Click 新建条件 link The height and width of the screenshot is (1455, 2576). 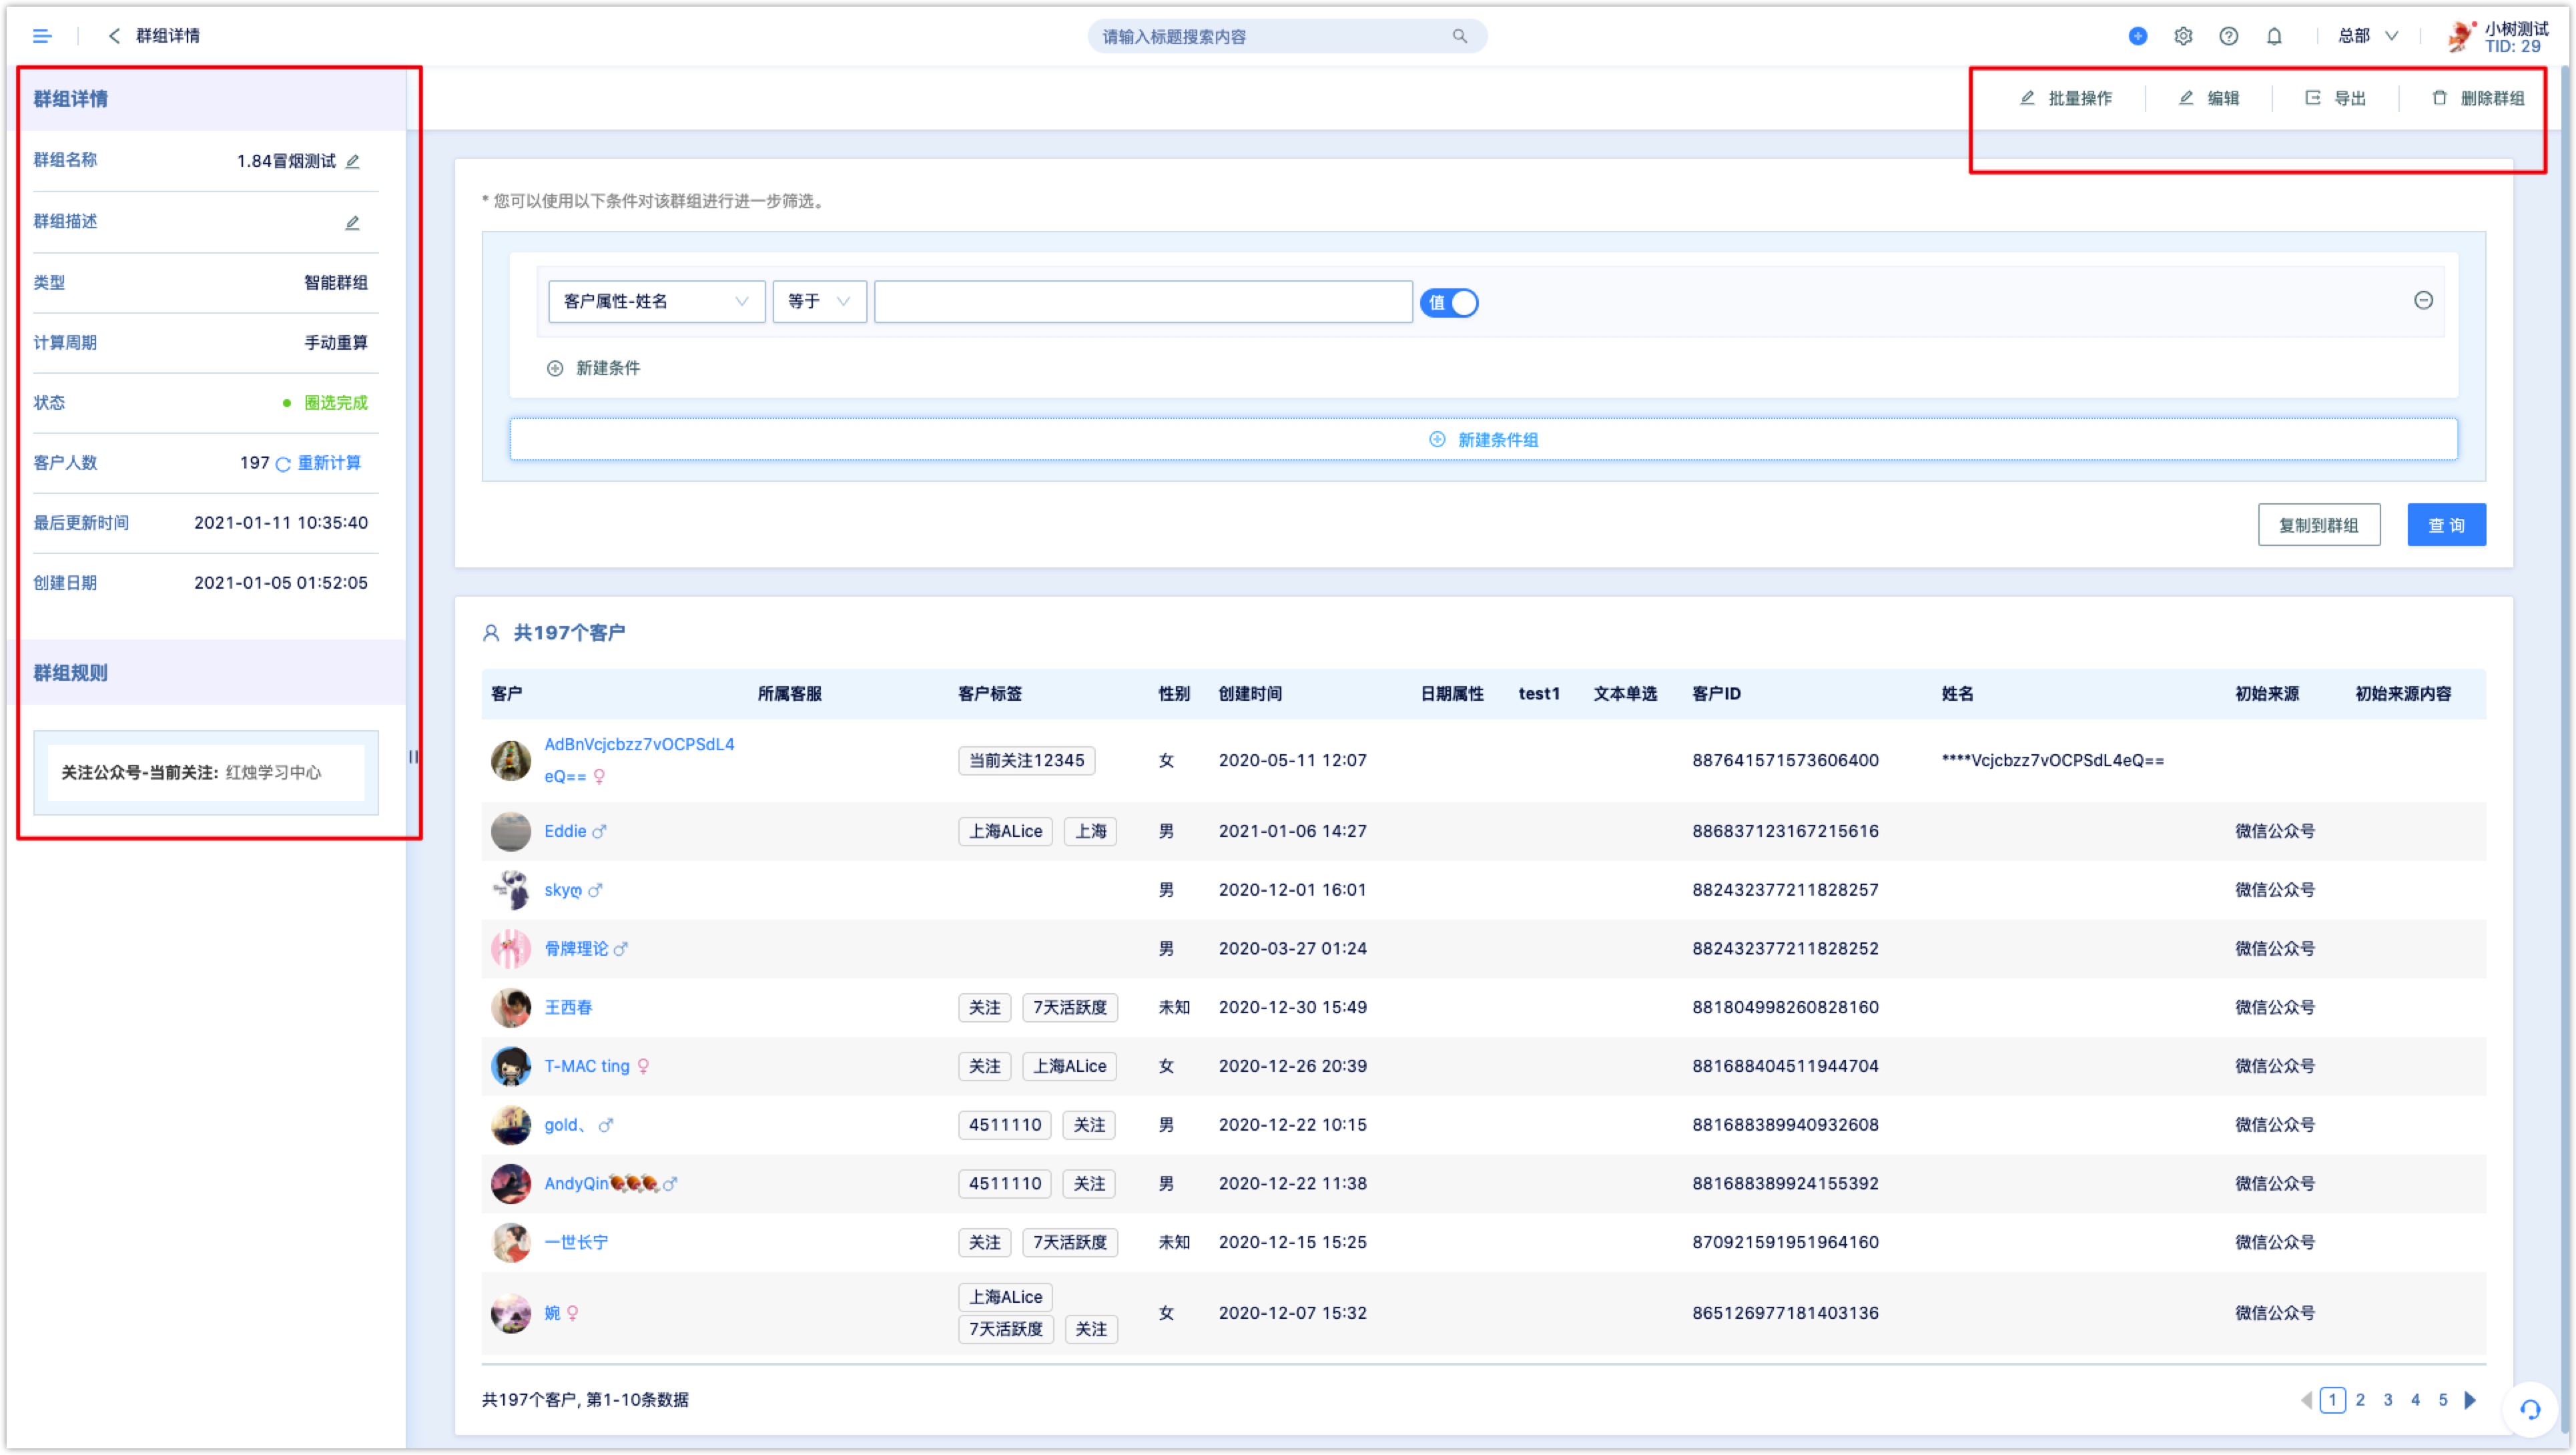click(593, 368)
